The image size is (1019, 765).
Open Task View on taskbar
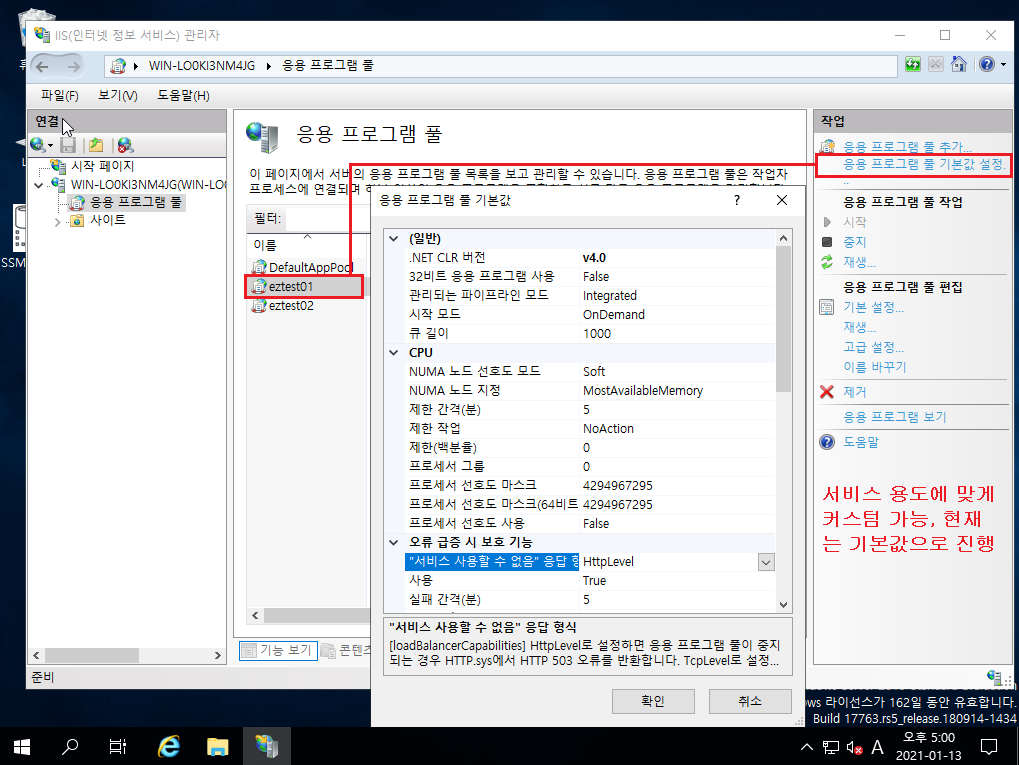[x=118, y=746]
